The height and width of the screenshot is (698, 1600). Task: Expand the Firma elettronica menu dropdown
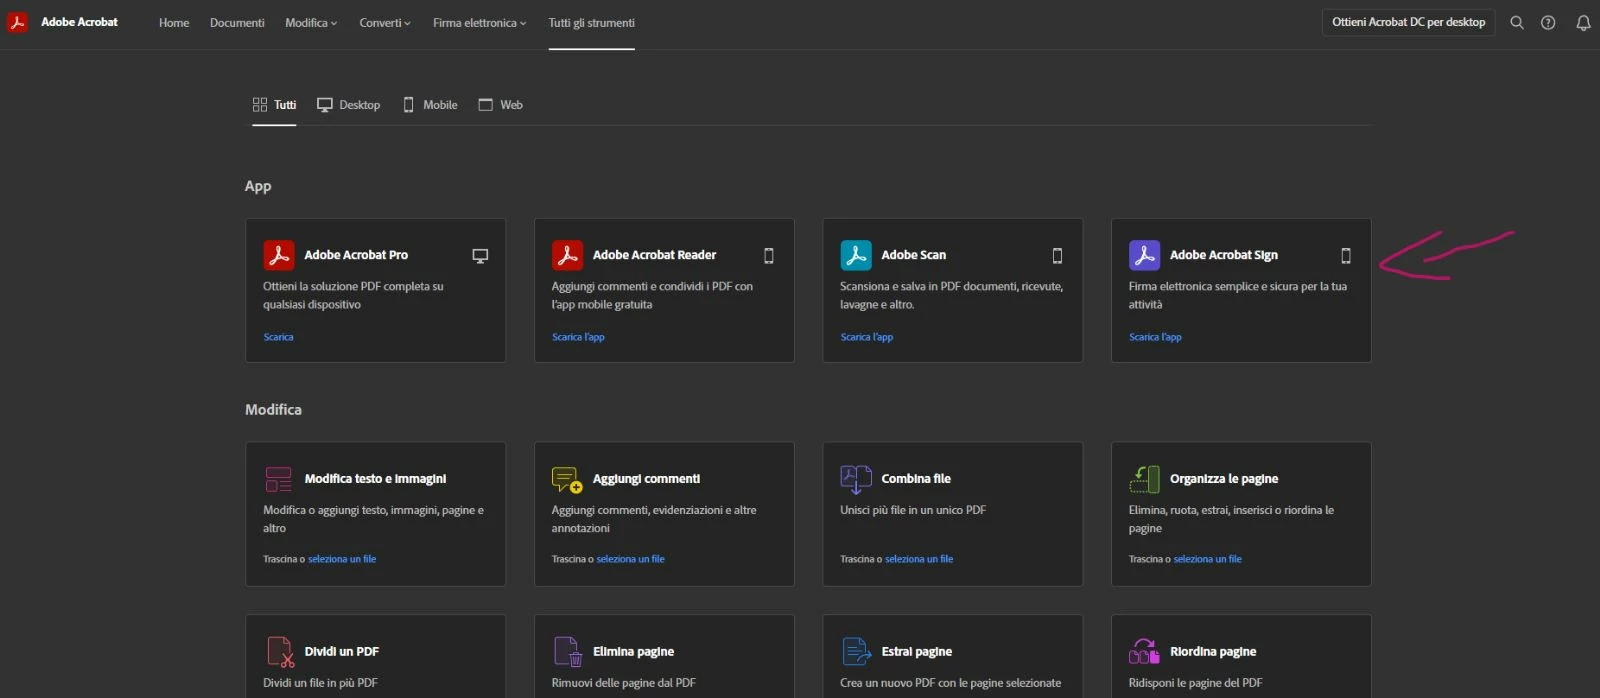[x=479, y=23]
